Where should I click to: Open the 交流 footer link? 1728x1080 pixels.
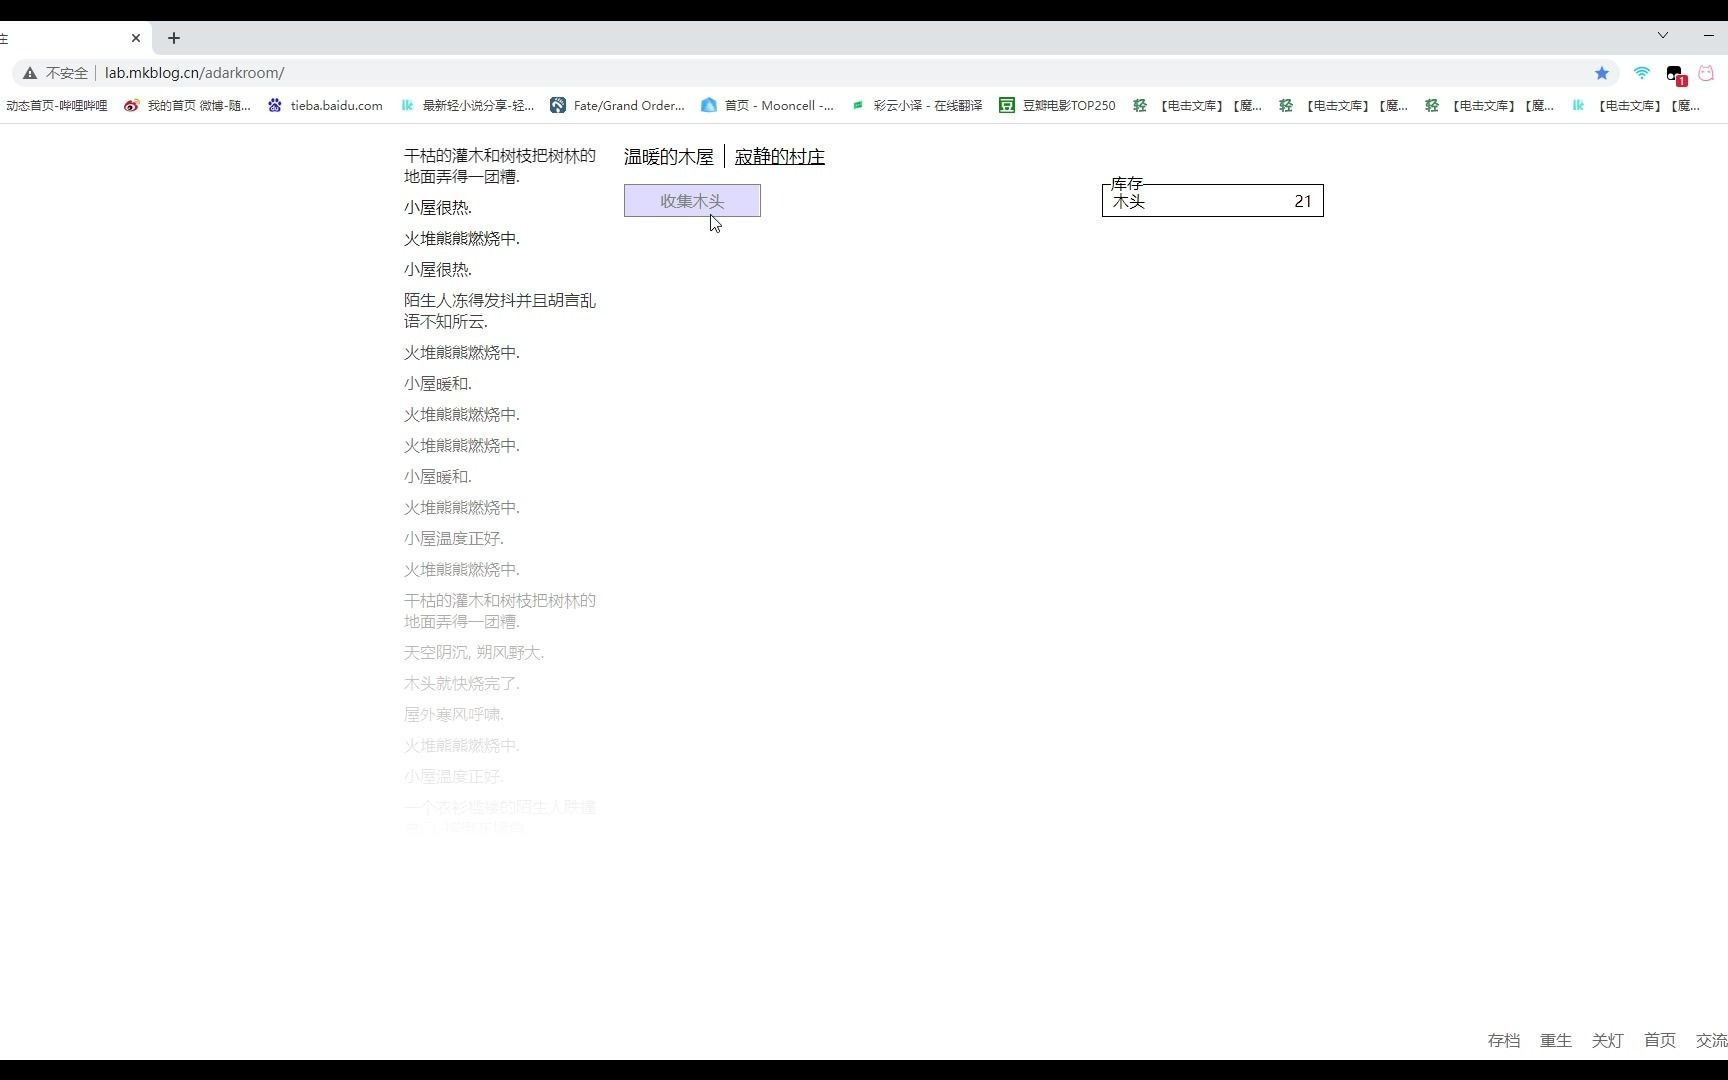(1711, 1040)
